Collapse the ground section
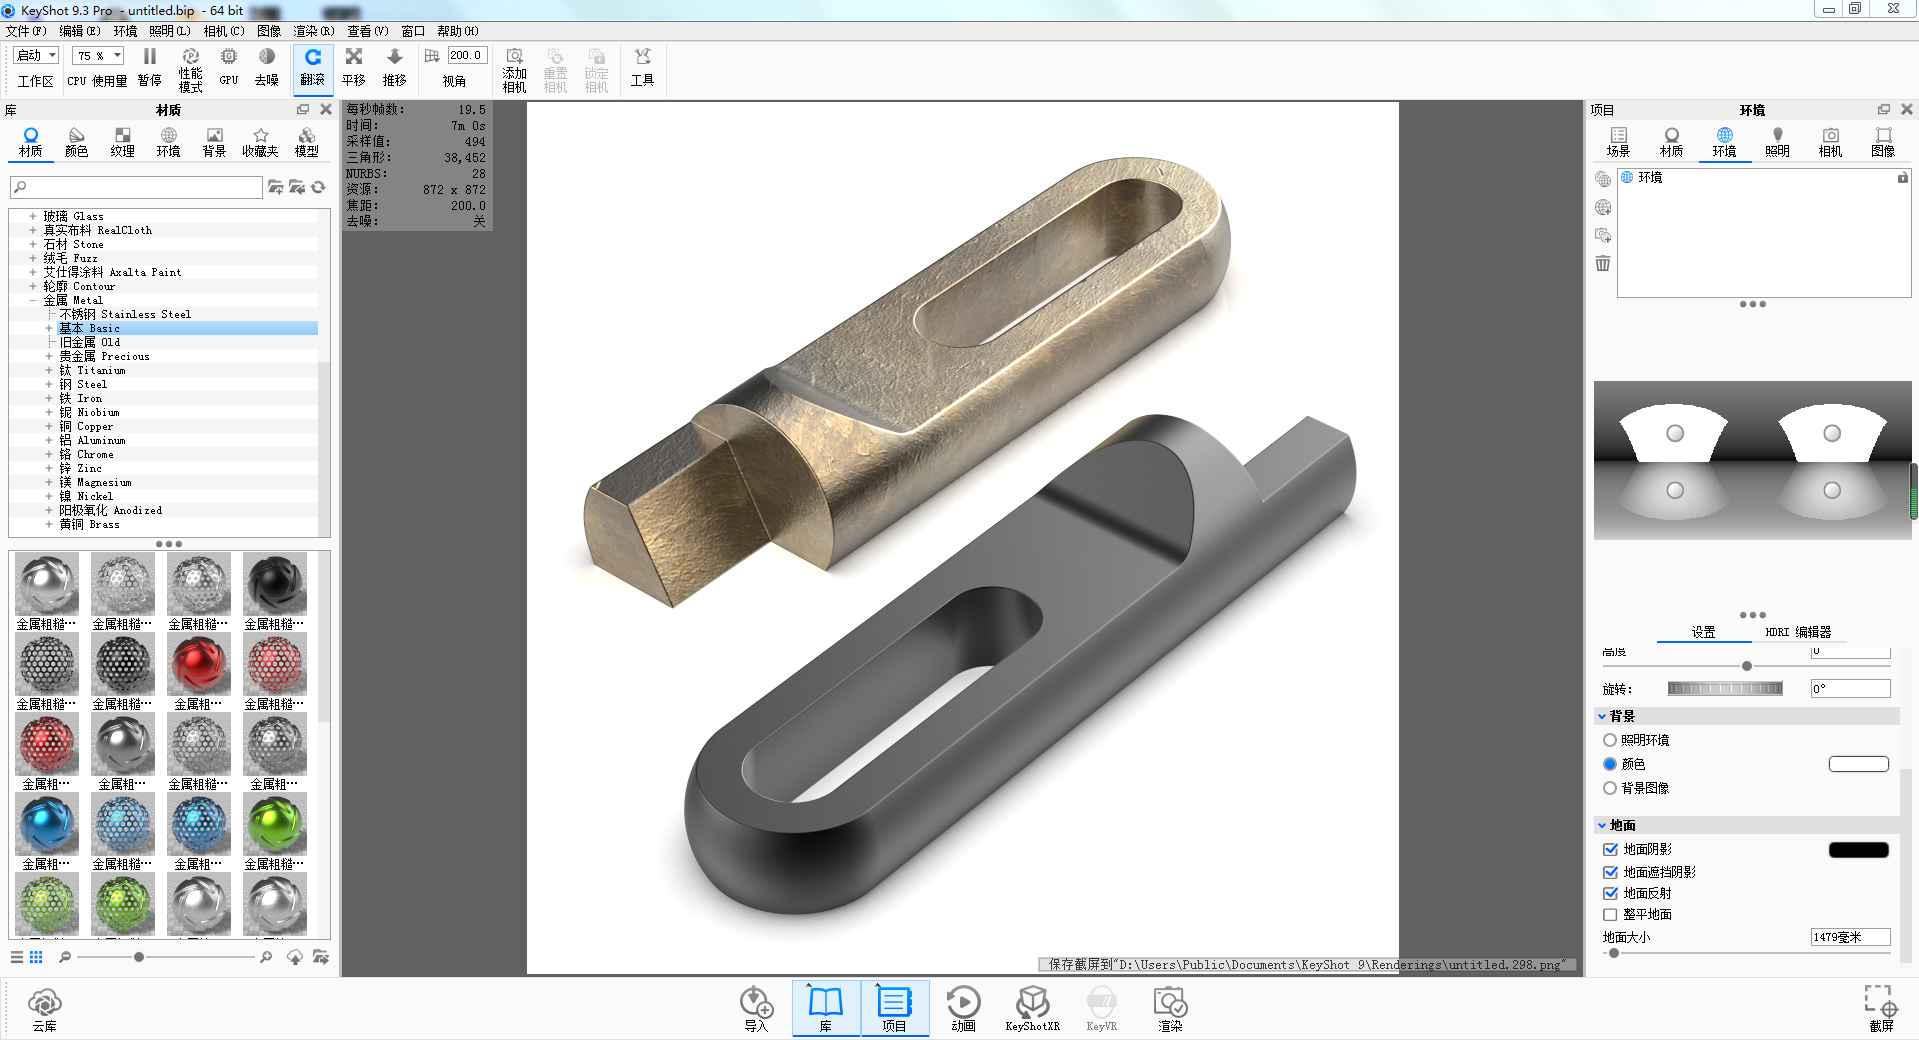The height and width of the screenshot is (1040, 1919). 1602,825
